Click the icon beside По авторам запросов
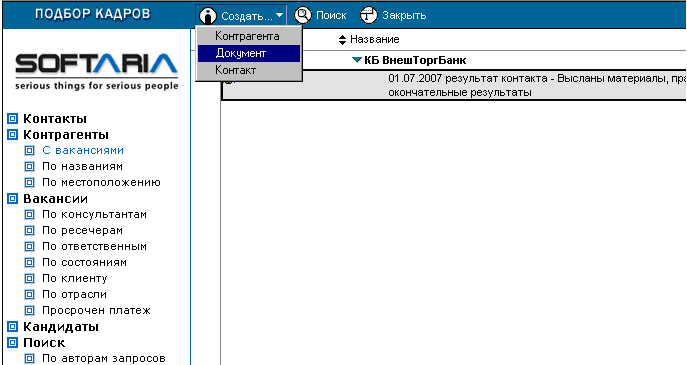Viewport: 687px width, 365px height. pyautogui.click(x=29, y=359)
